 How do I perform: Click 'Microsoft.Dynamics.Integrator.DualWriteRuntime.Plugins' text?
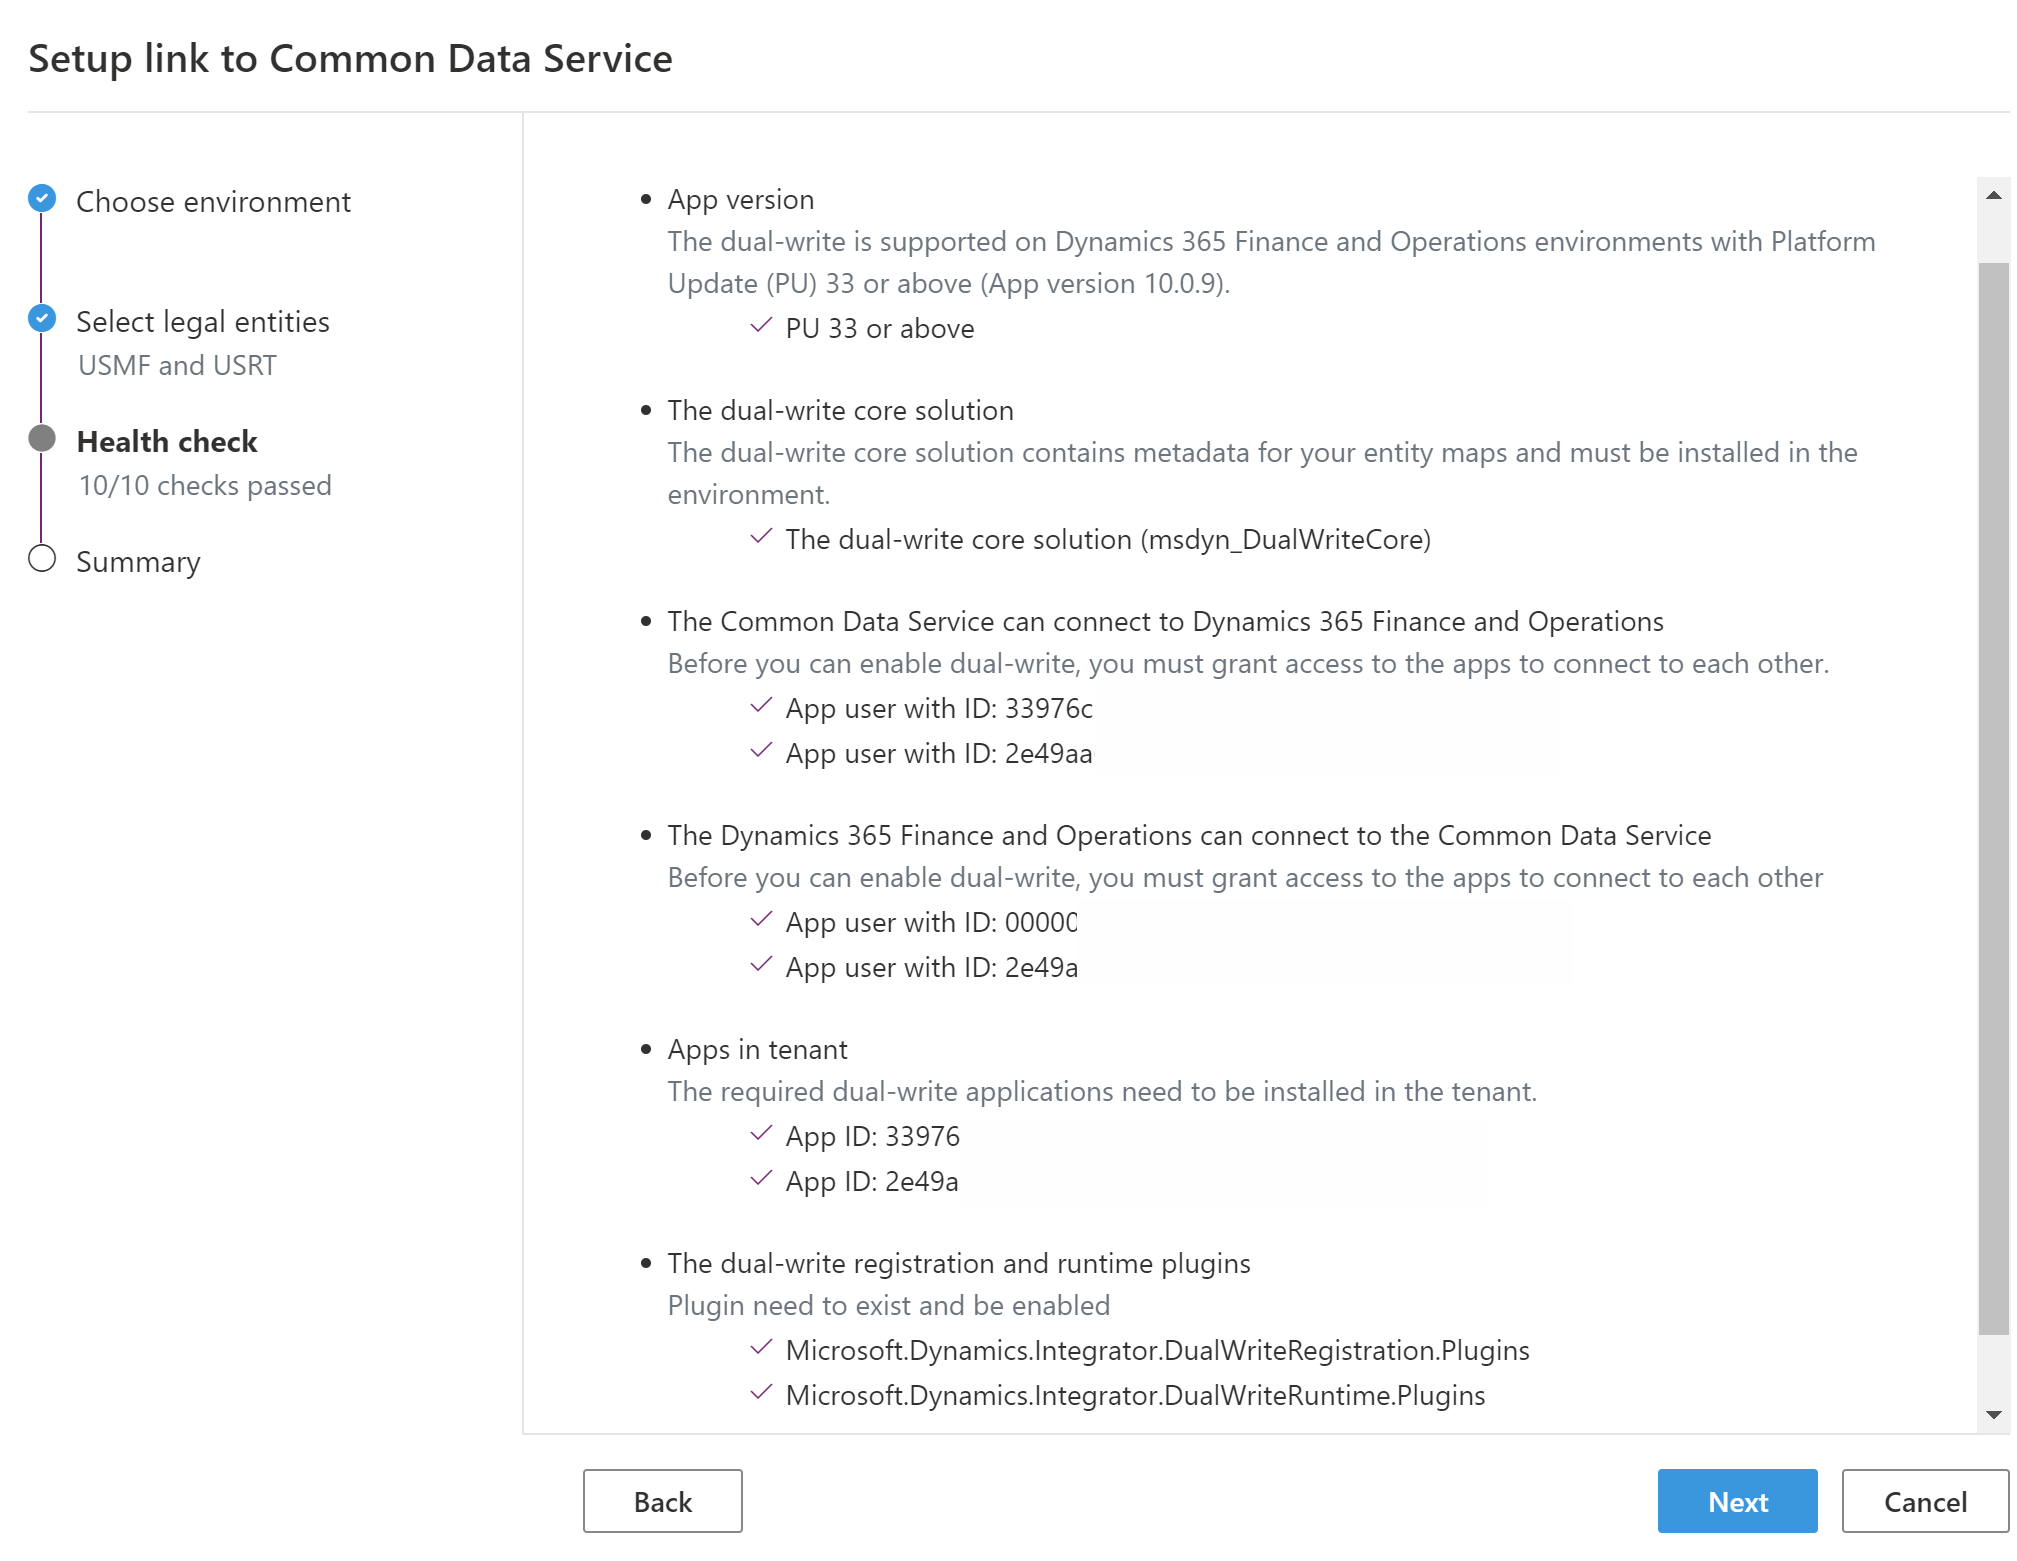click(1135, 1396)
